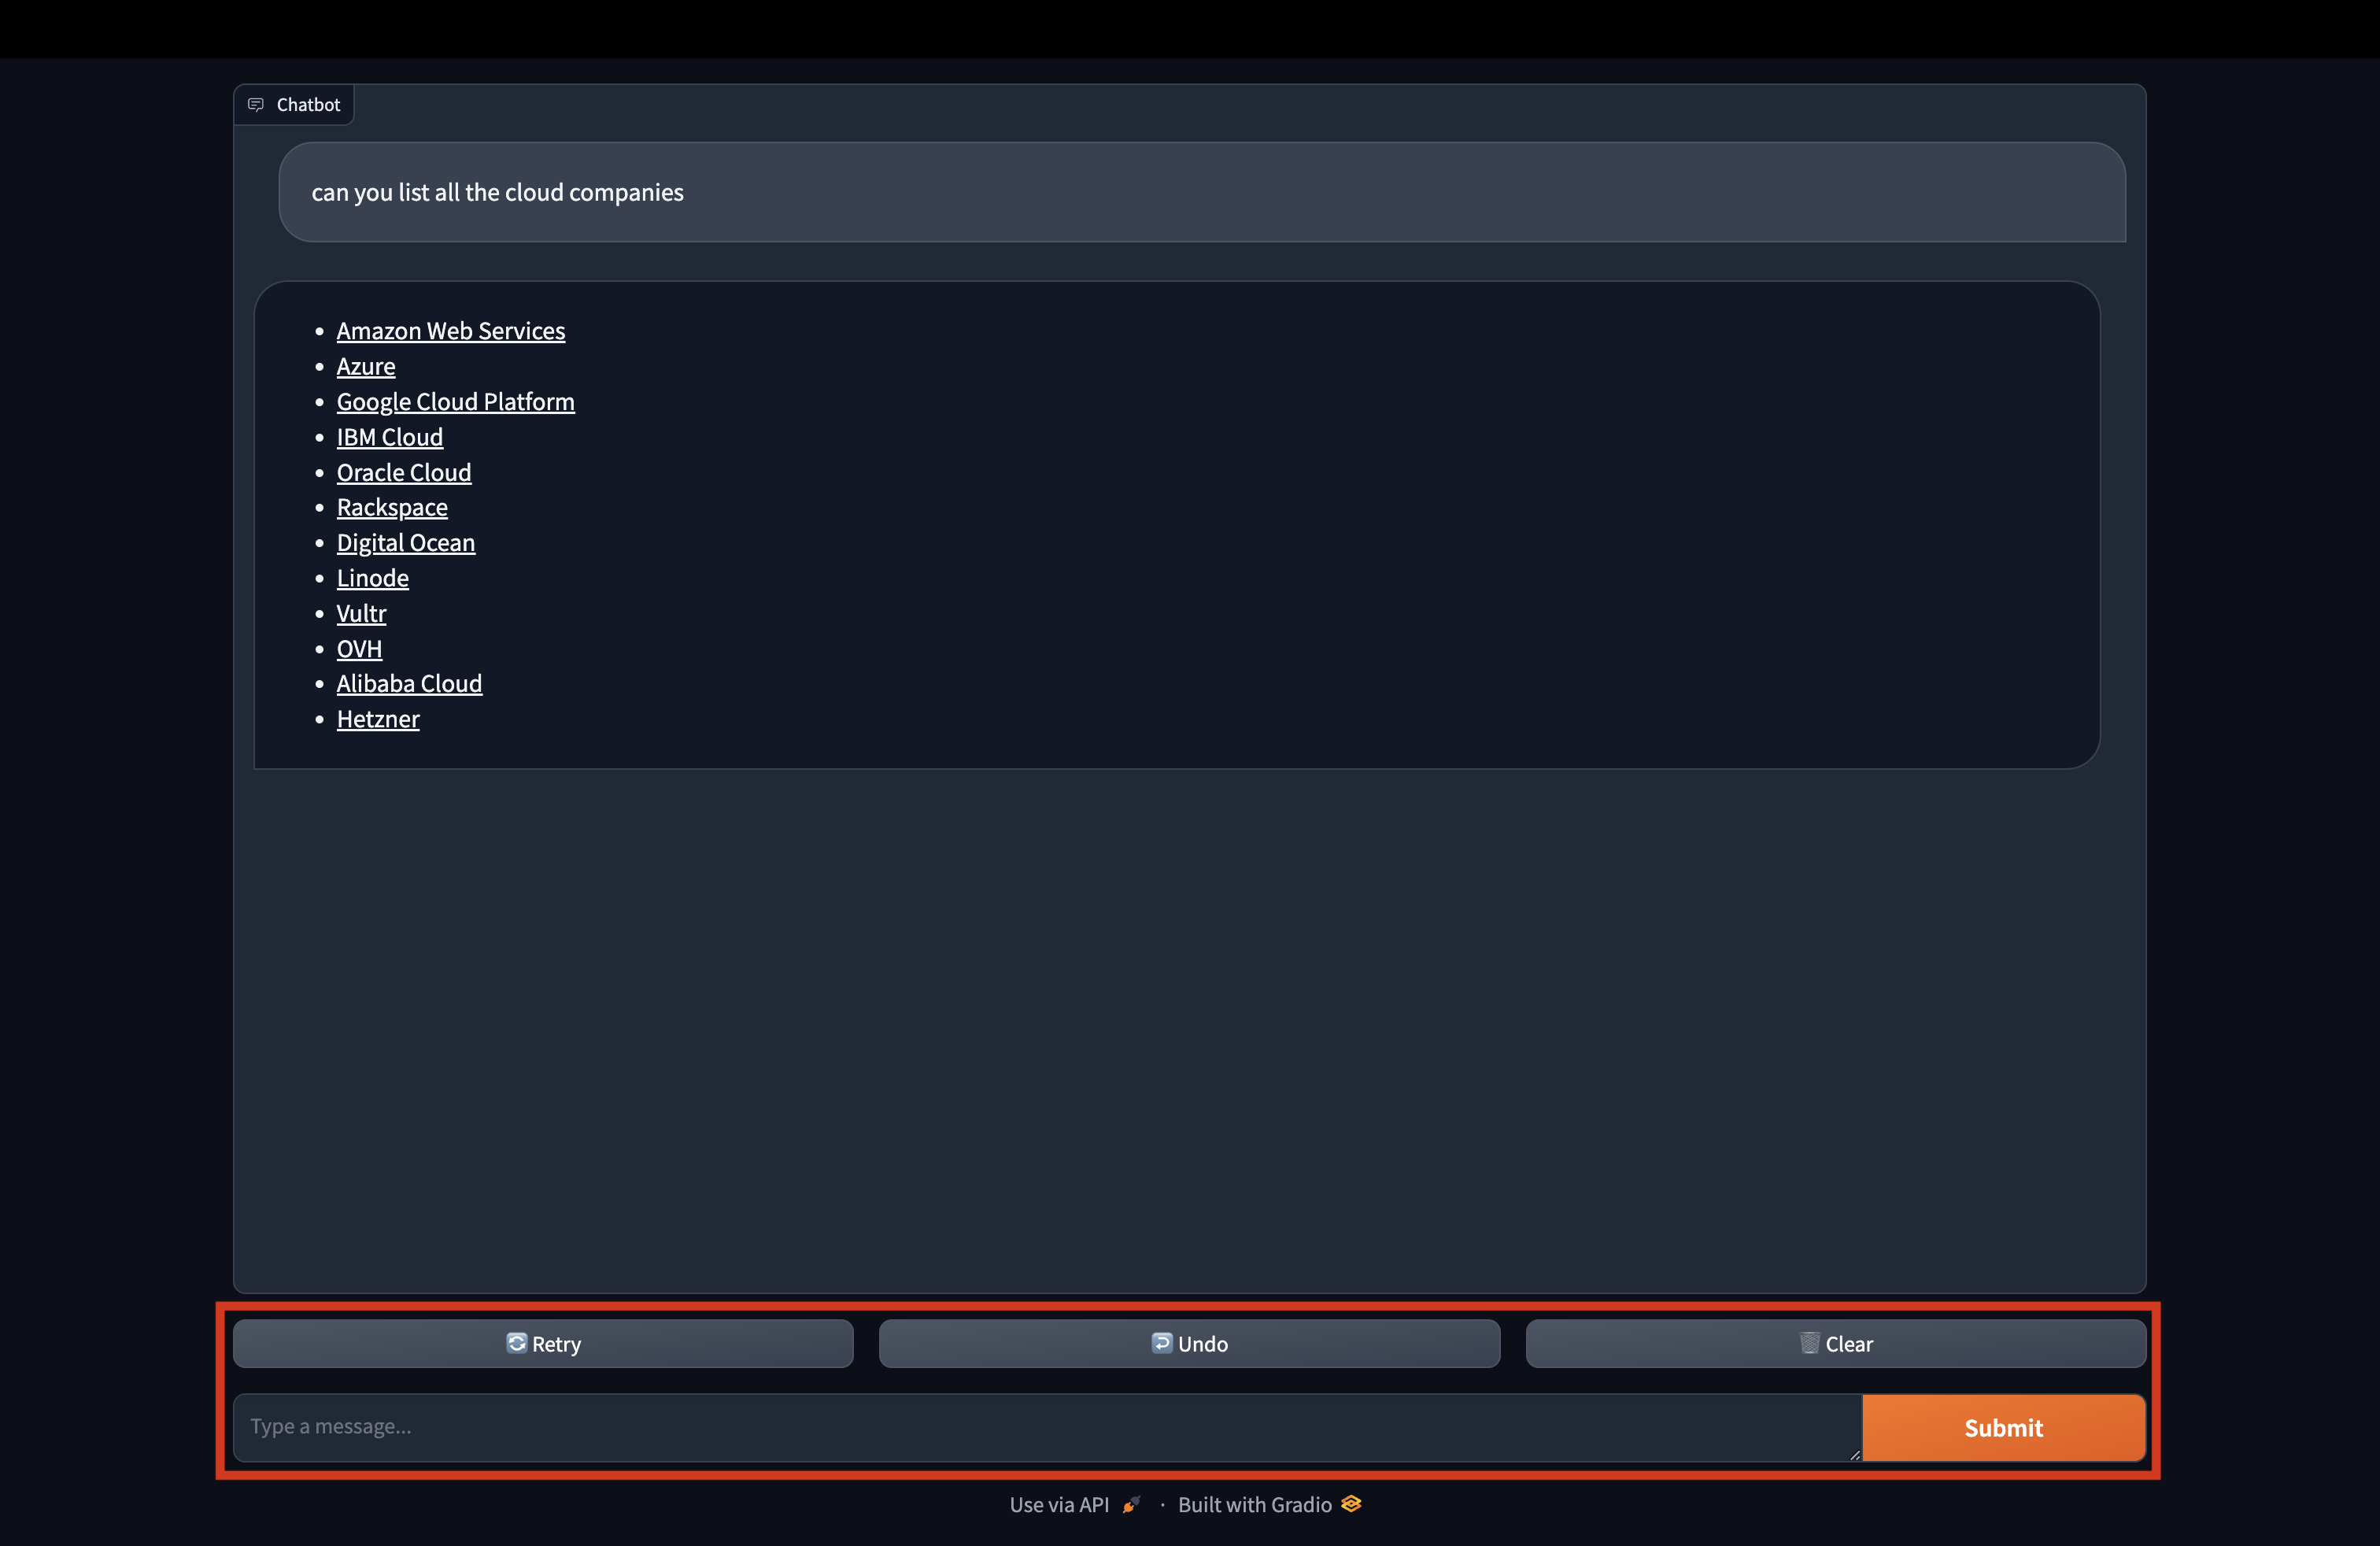Open the OVH link
Image resolution: width=2380 pixels, height=1546 pixels.
point(359,649)
